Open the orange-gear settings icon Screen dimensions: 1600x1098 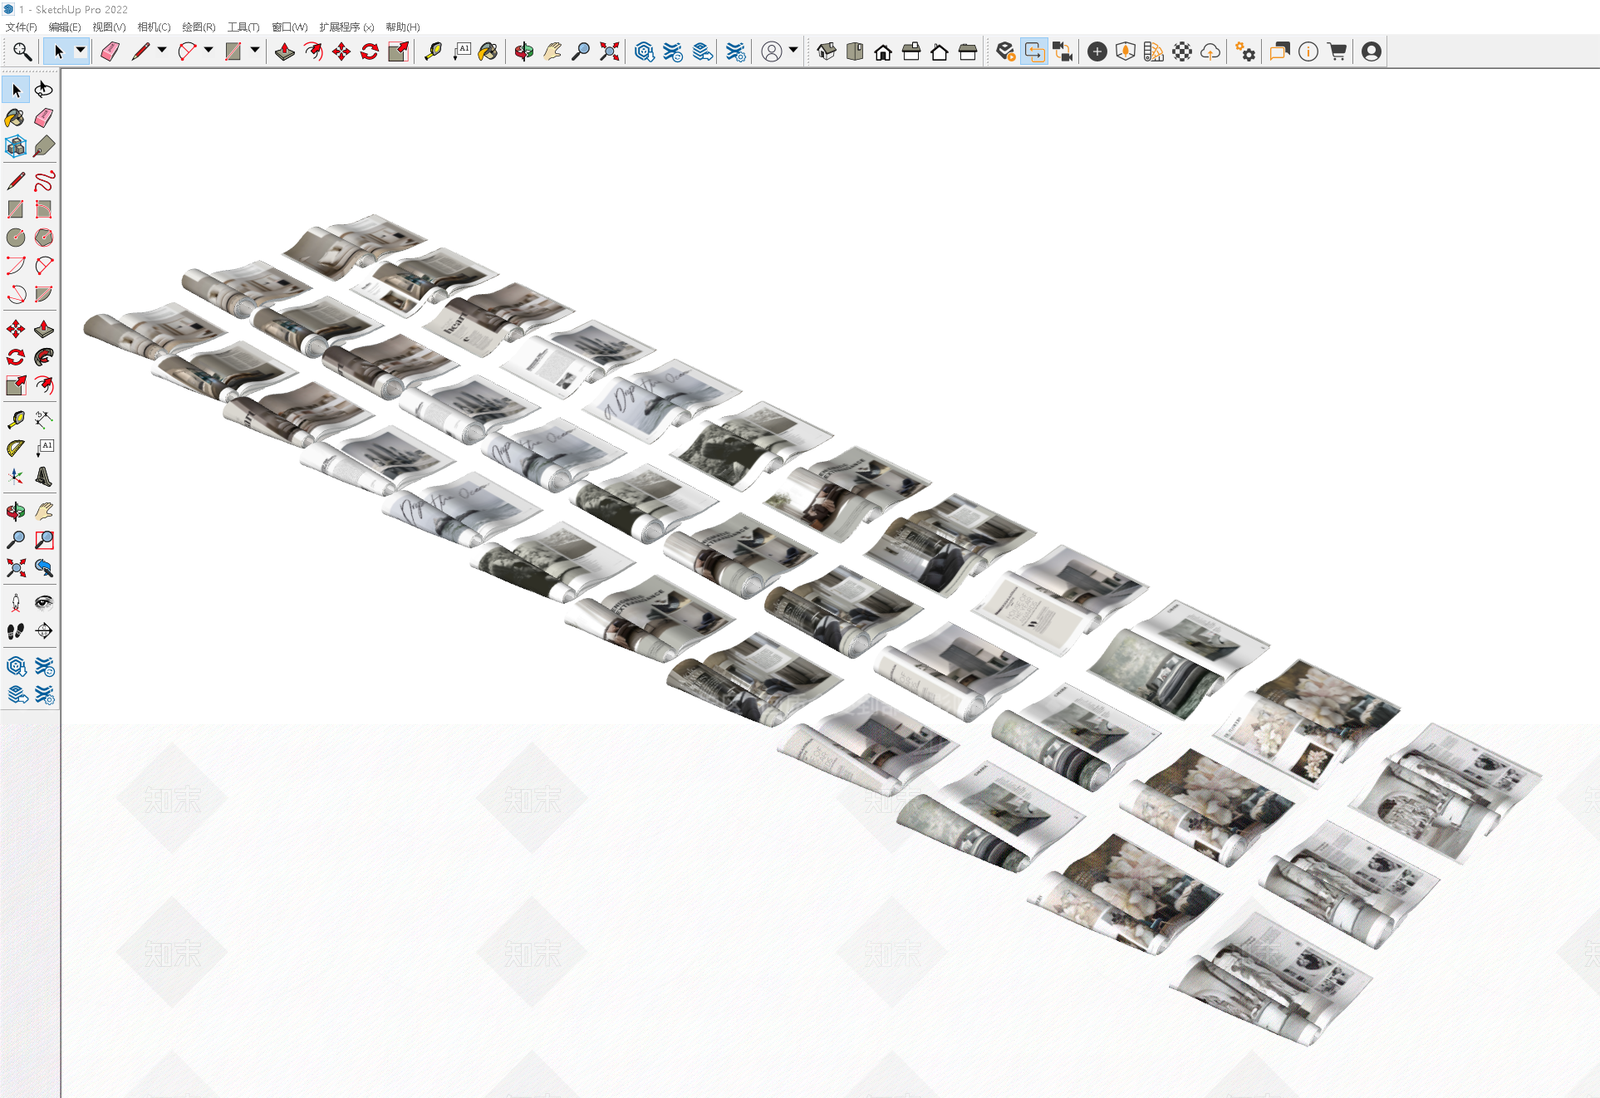[1245, 52]
